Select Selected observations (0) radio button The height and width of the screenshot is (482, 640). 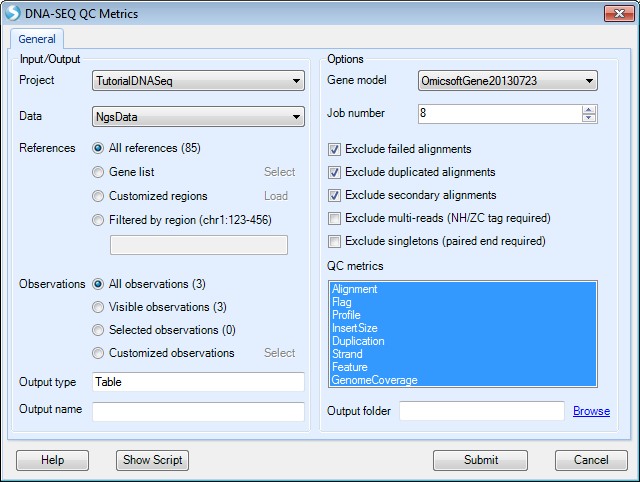coord(98,330)
